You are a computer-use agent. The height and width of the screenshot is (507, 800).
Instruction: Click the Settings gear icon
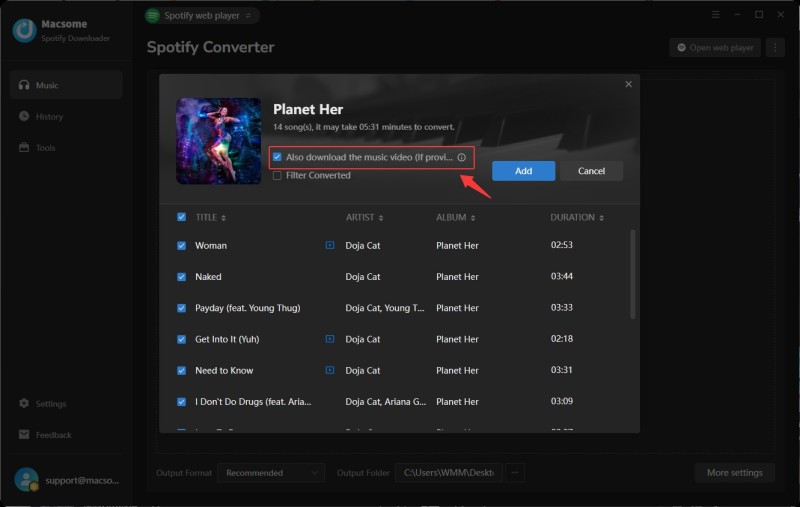click(x=24, y=403)
